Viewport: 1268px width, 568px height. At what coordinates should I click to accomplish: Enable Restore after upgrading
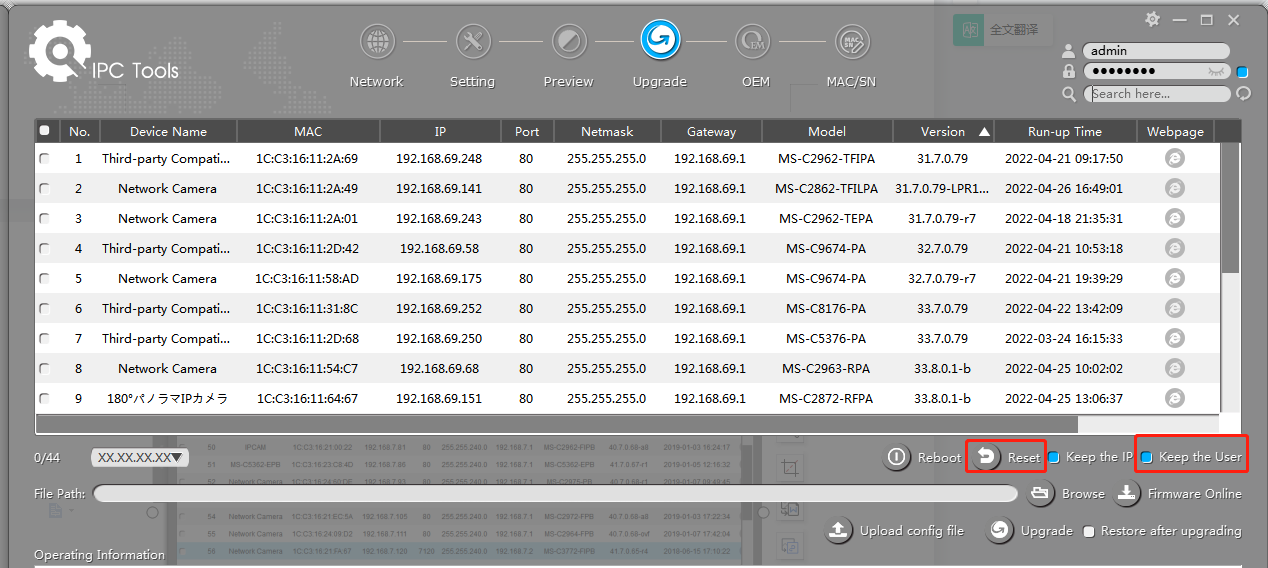point(1089,531)
